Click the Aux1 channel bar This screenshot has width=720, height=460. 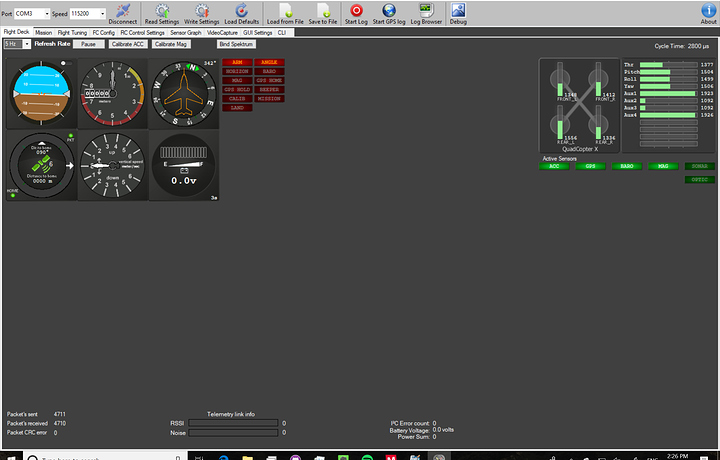[x=669, y=93]
